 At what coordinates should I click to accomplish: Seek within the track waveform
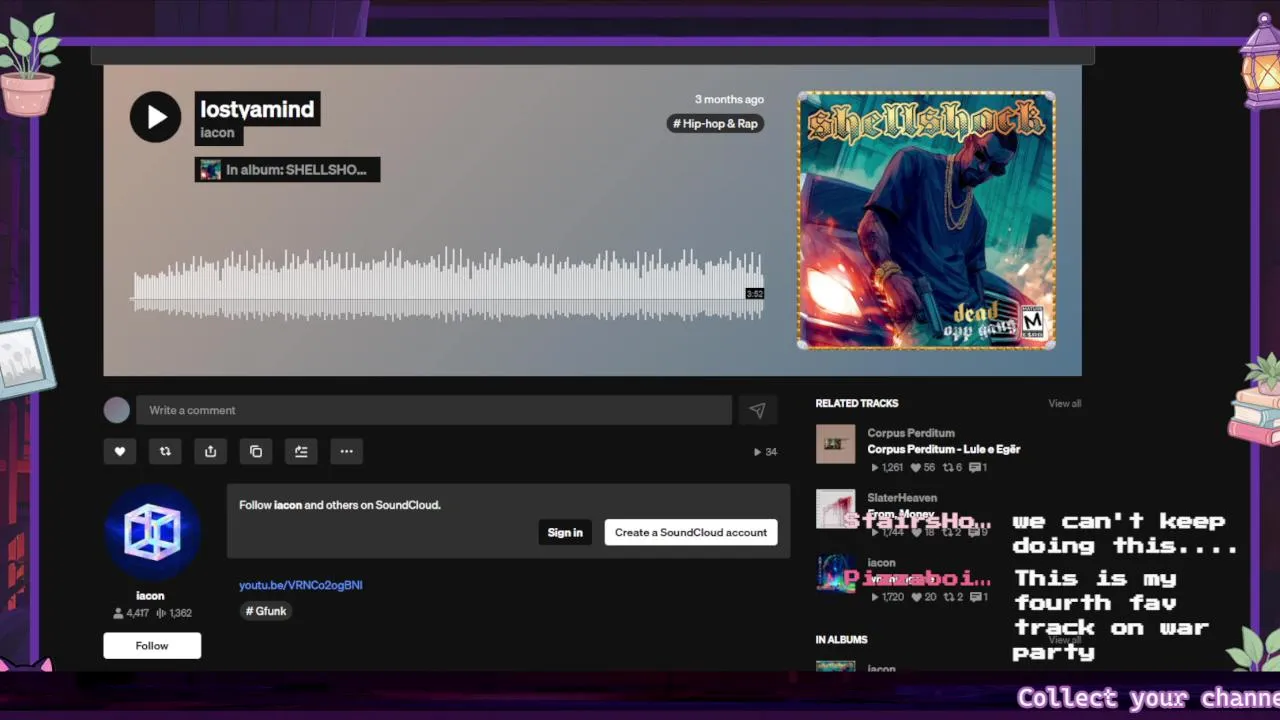tap(448, 285)
